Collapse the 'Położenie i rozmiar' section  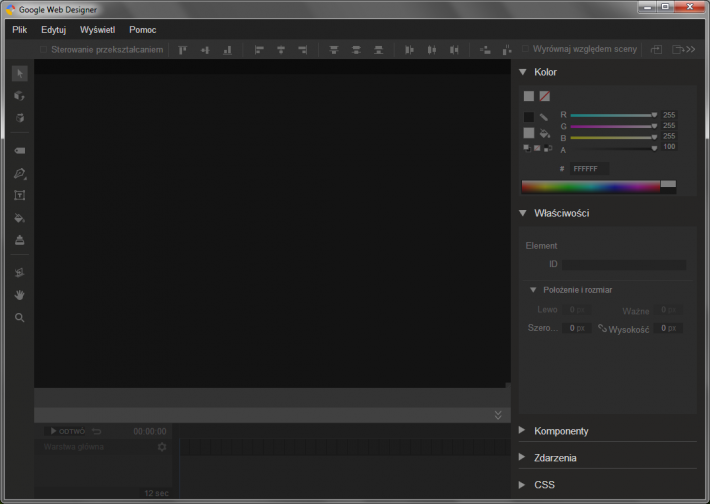tap(533, 290)
